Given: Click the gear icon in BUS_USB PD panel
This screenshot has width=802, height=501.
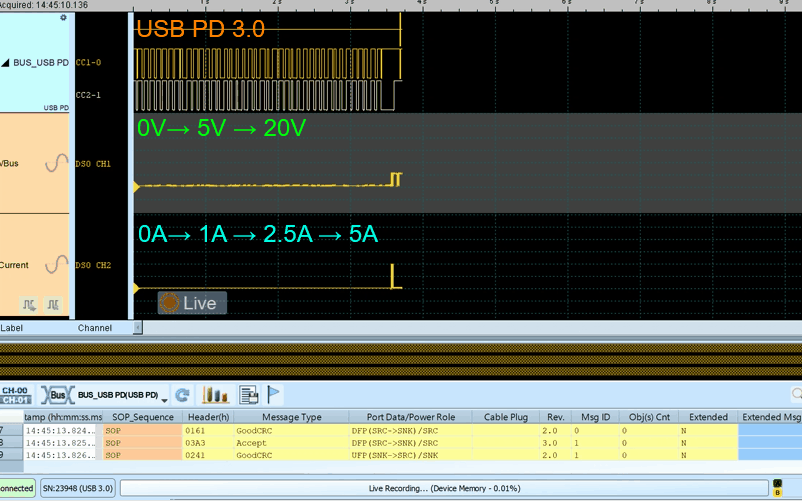Looking at the screenshot, I should 64,18.
